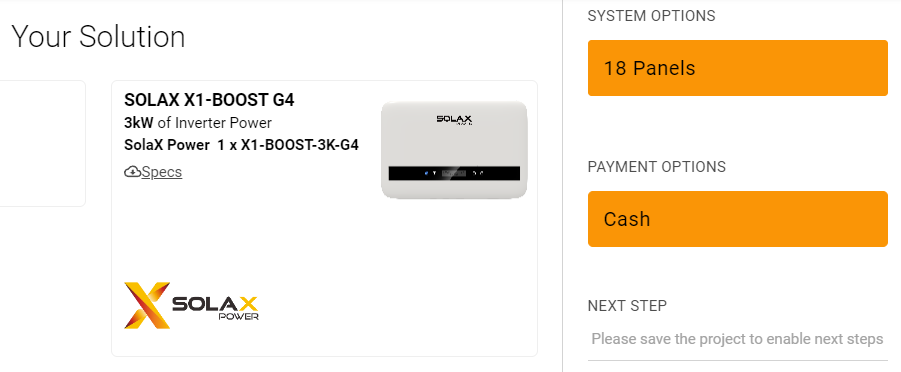Click the PAYMENT OPTIONS section label
The height and width of the screenshot is (372, 901).
(657, 167)
